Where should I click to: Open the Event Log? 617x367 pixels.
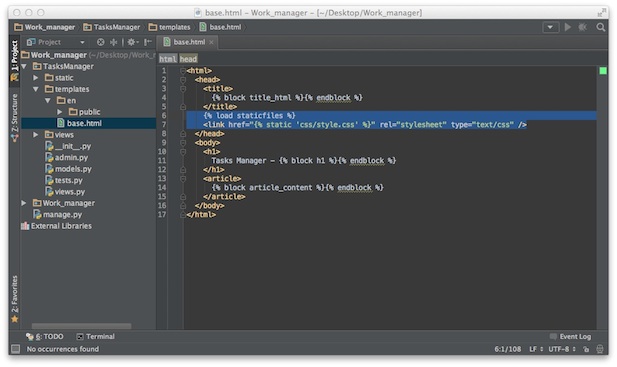[x=571, y=337]
